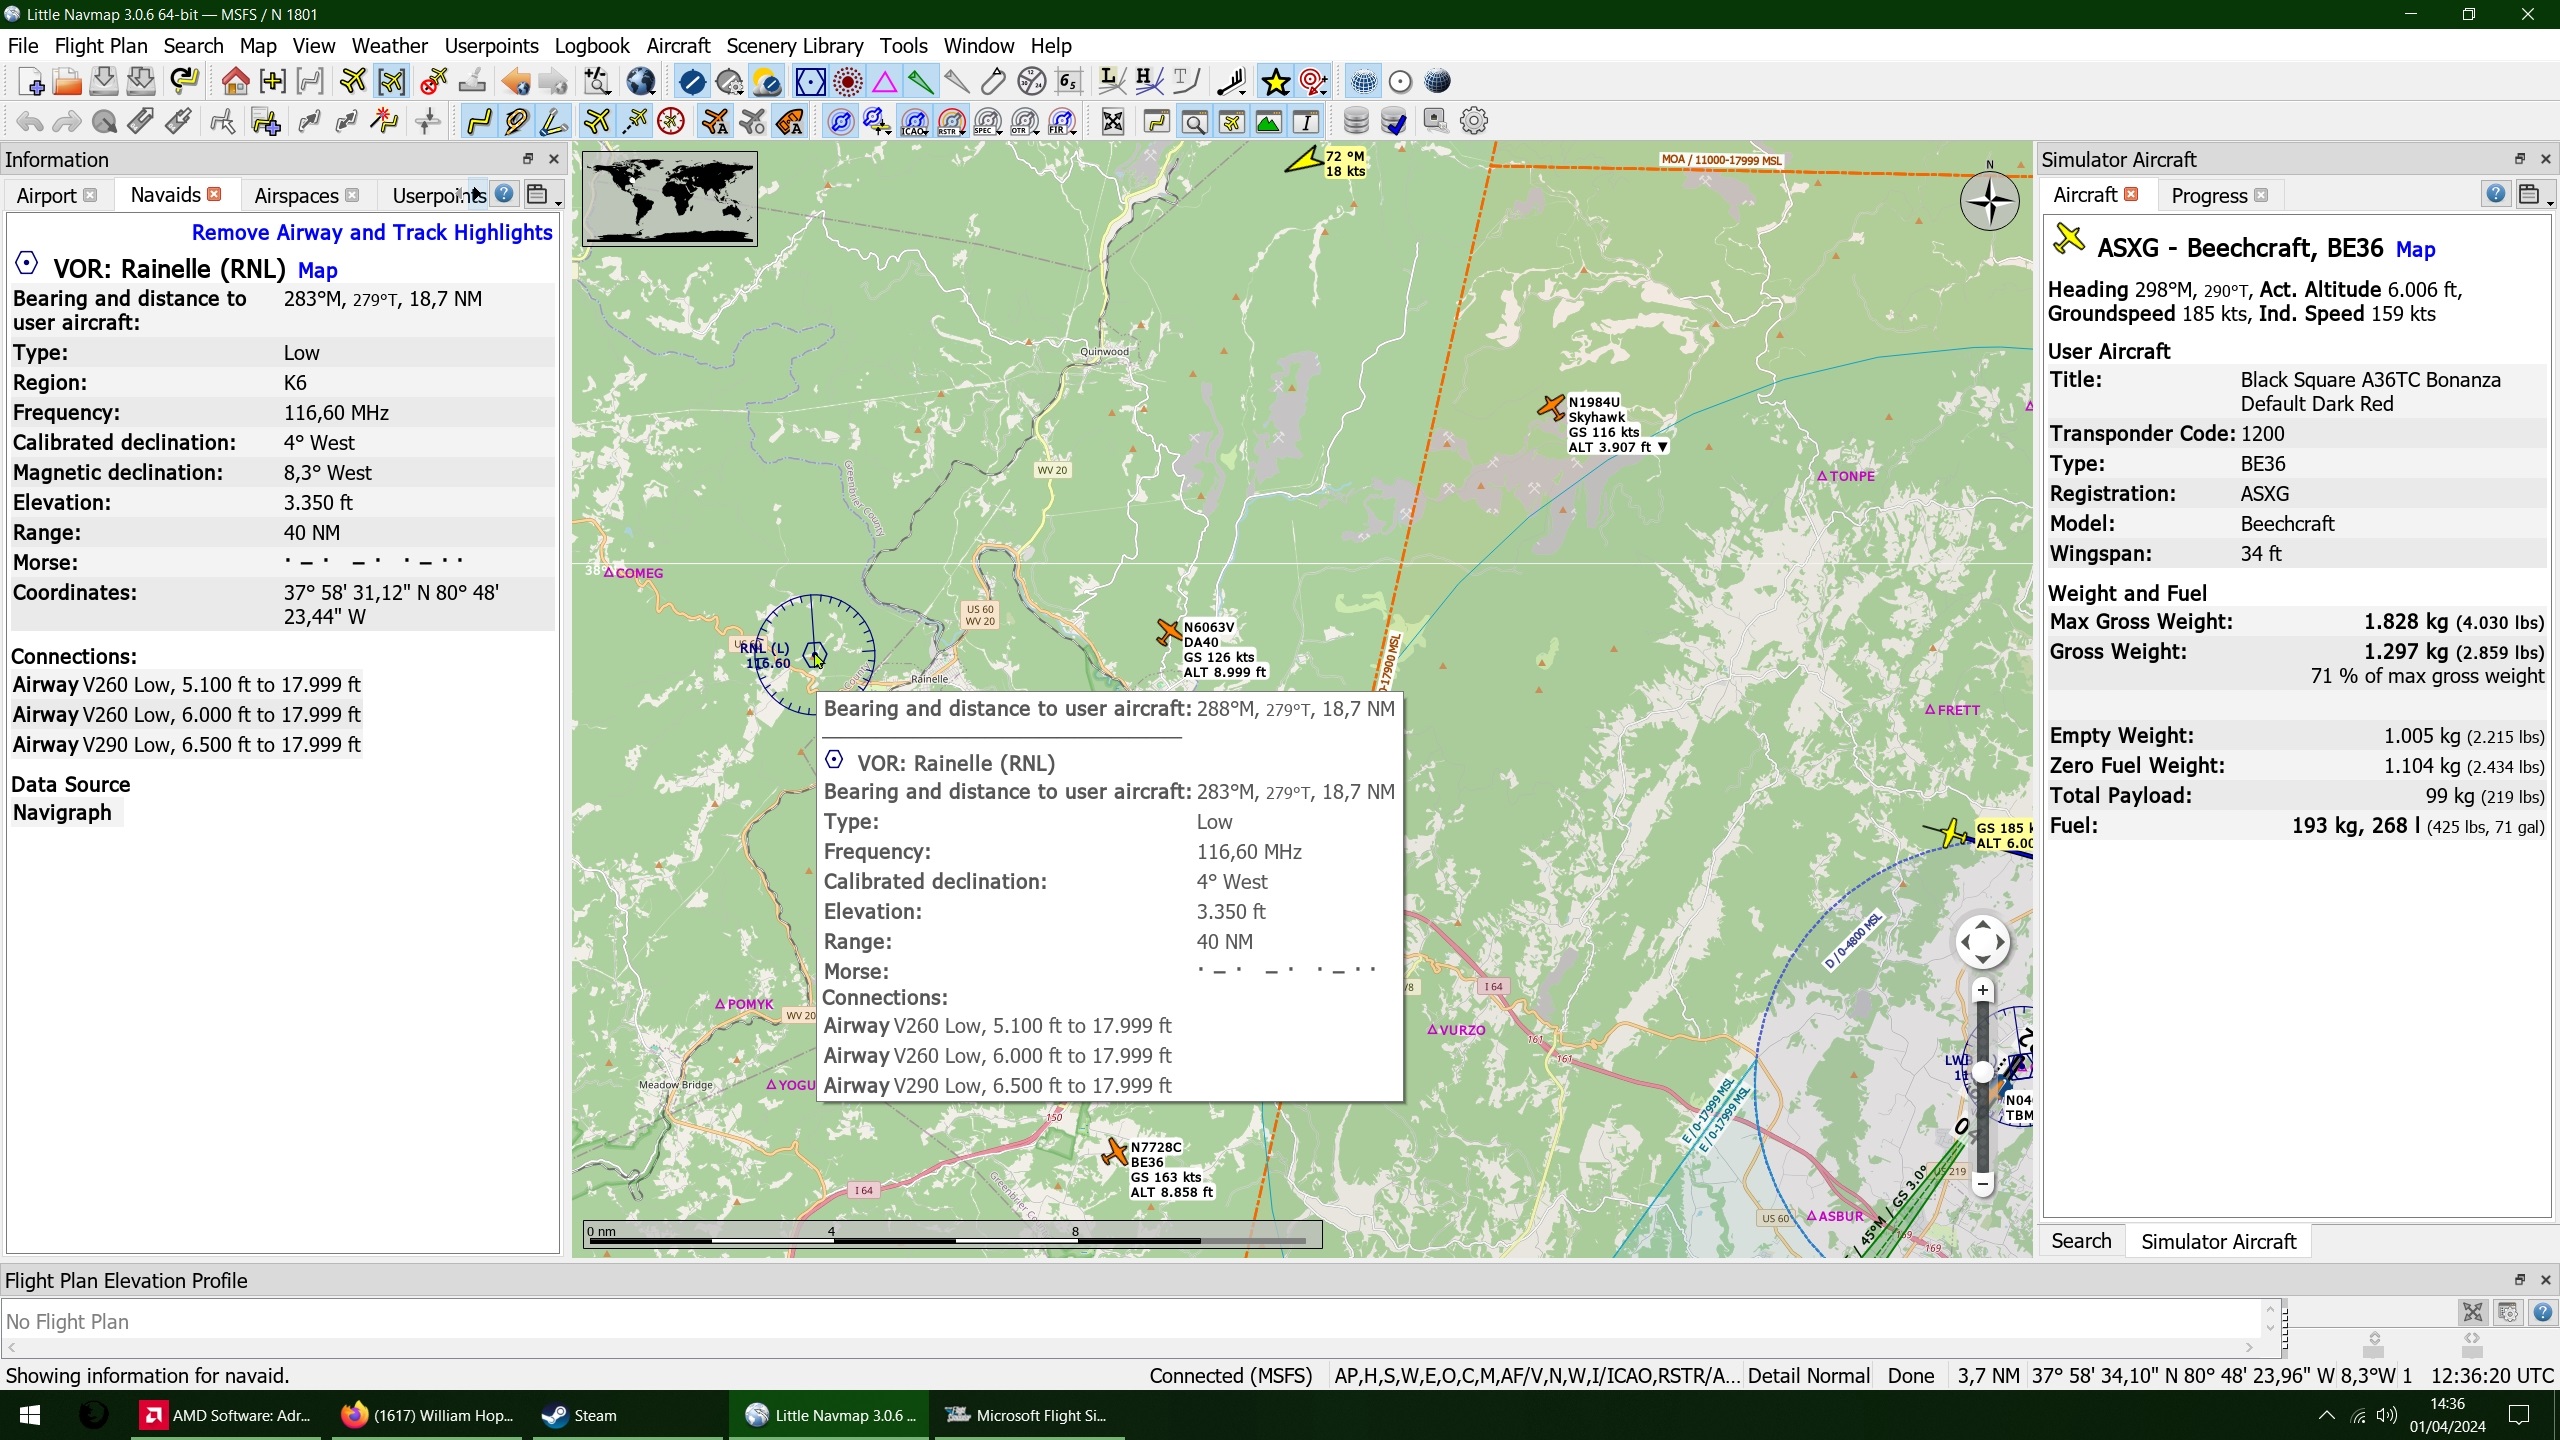Viewport: 2560px width, 1440px height.
Task: Create a new flight plan
Action: [30, 82]
